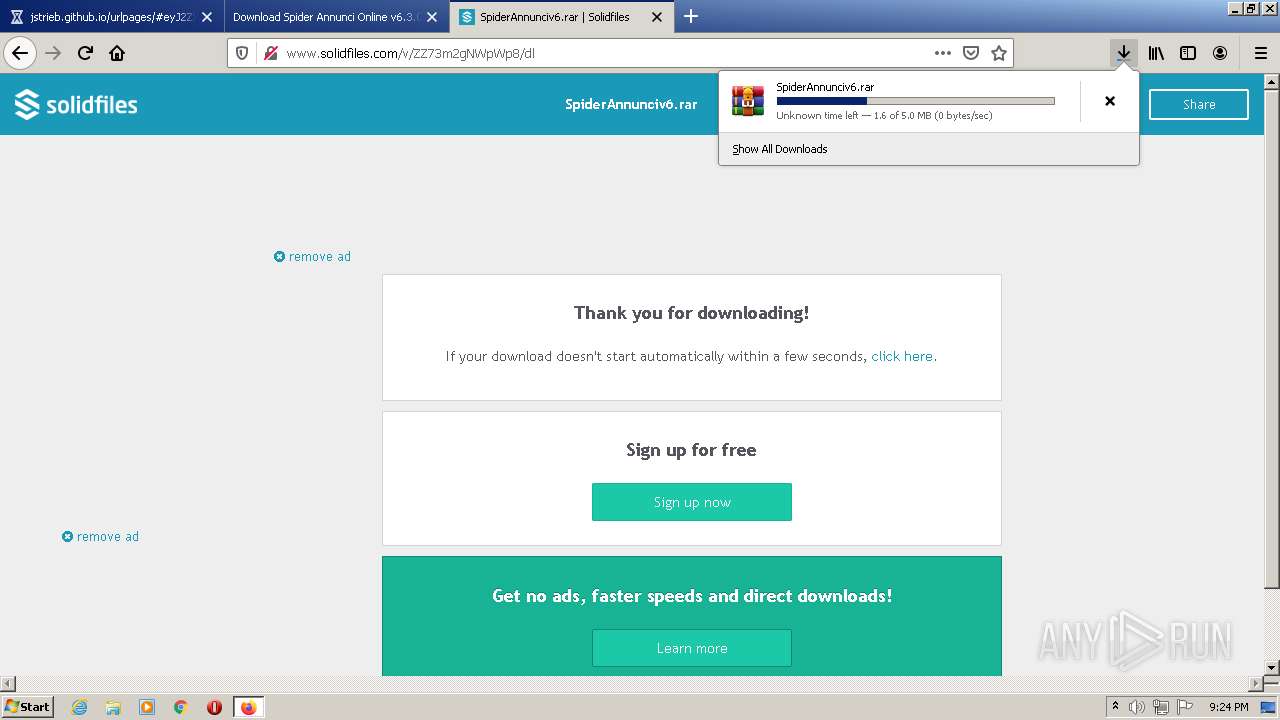Close the Download Spider Annunci tab

click(x=432, y=17)
